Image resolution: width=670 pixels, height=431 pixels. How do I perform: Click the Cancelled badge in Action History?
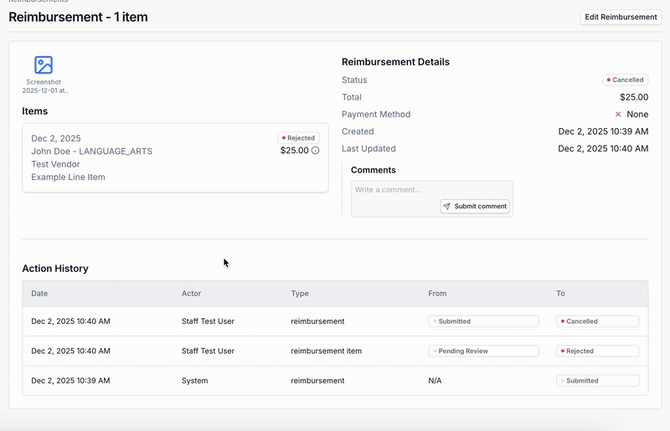coord(597,322)
